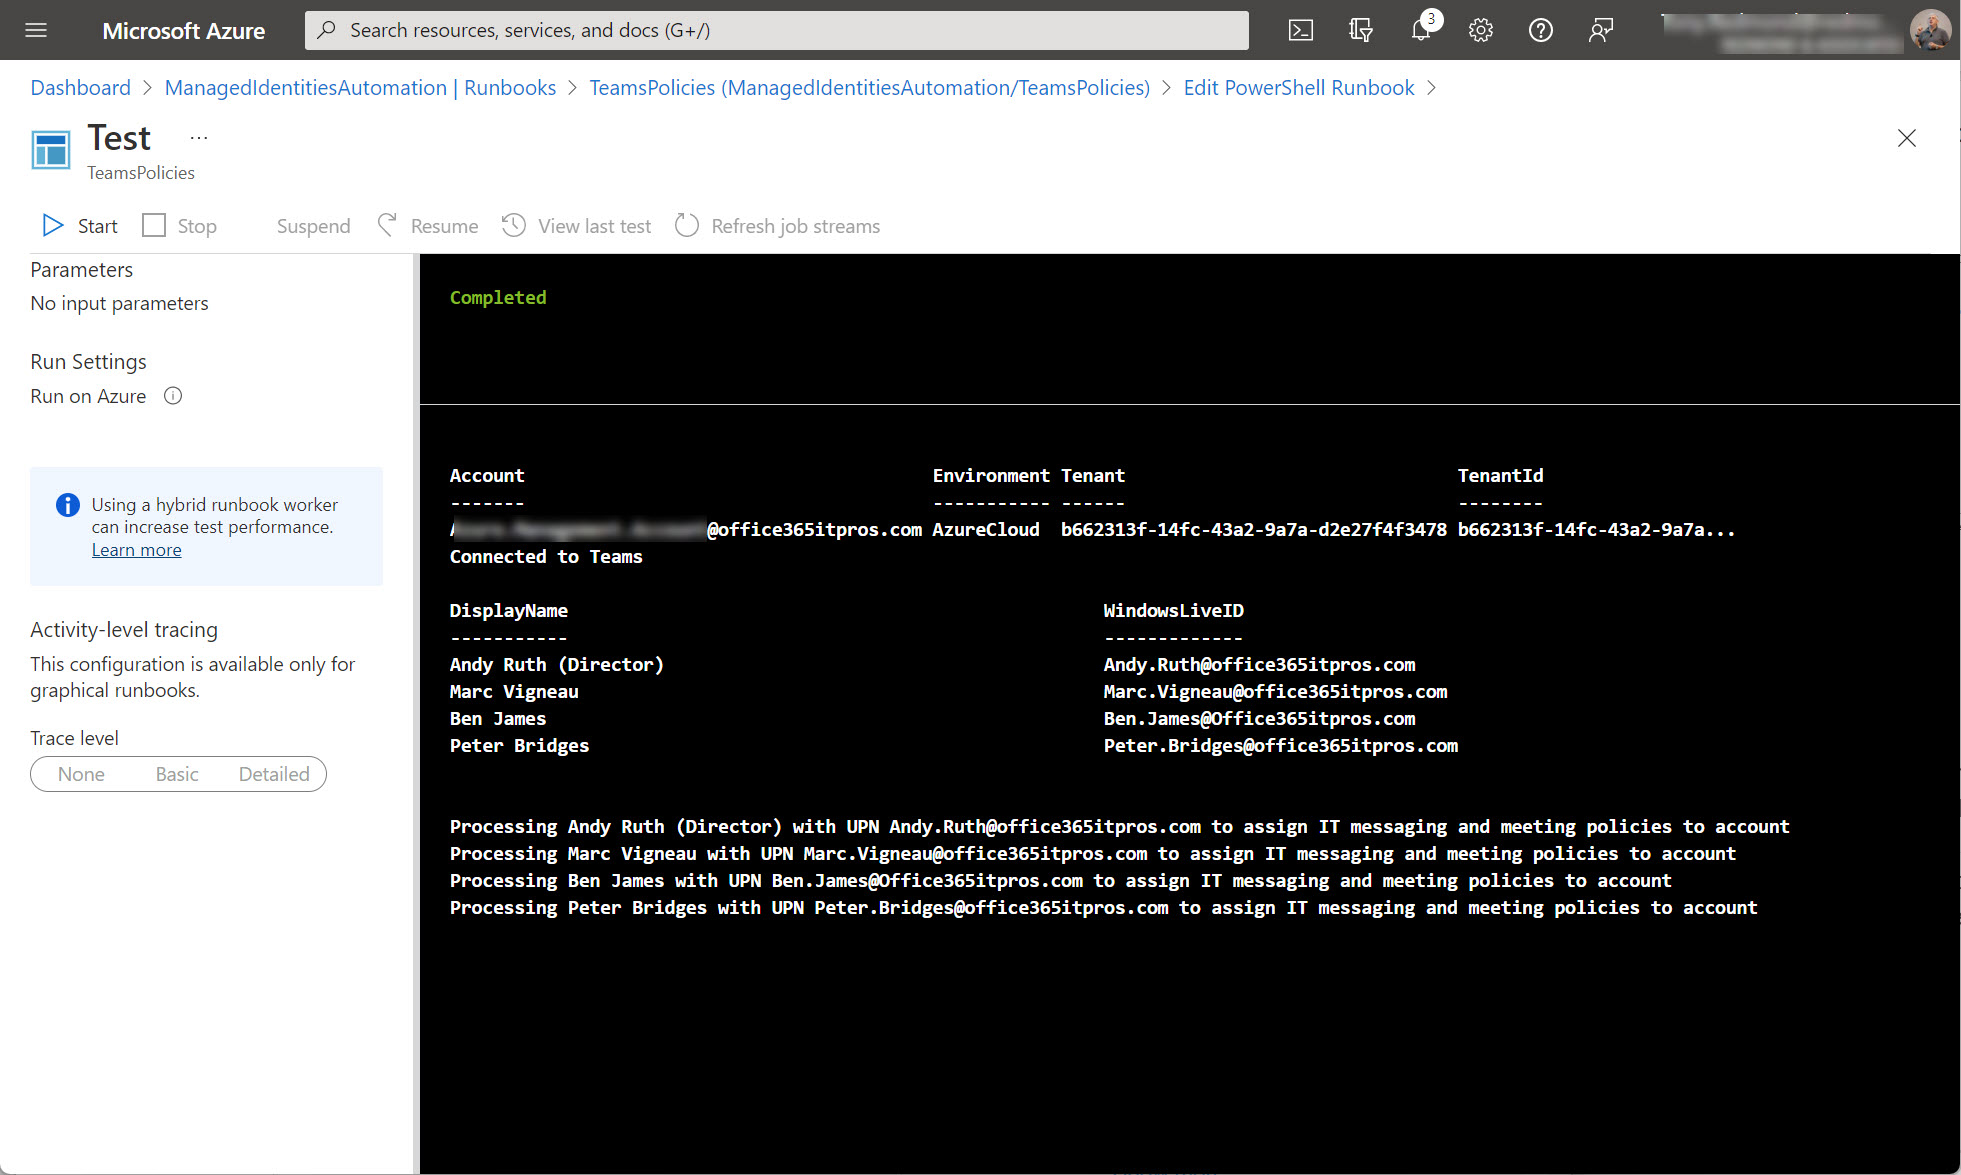Screen dimensions: 1961x1175
Task: Click the search magnifier icon
Action: coord(327,30)
